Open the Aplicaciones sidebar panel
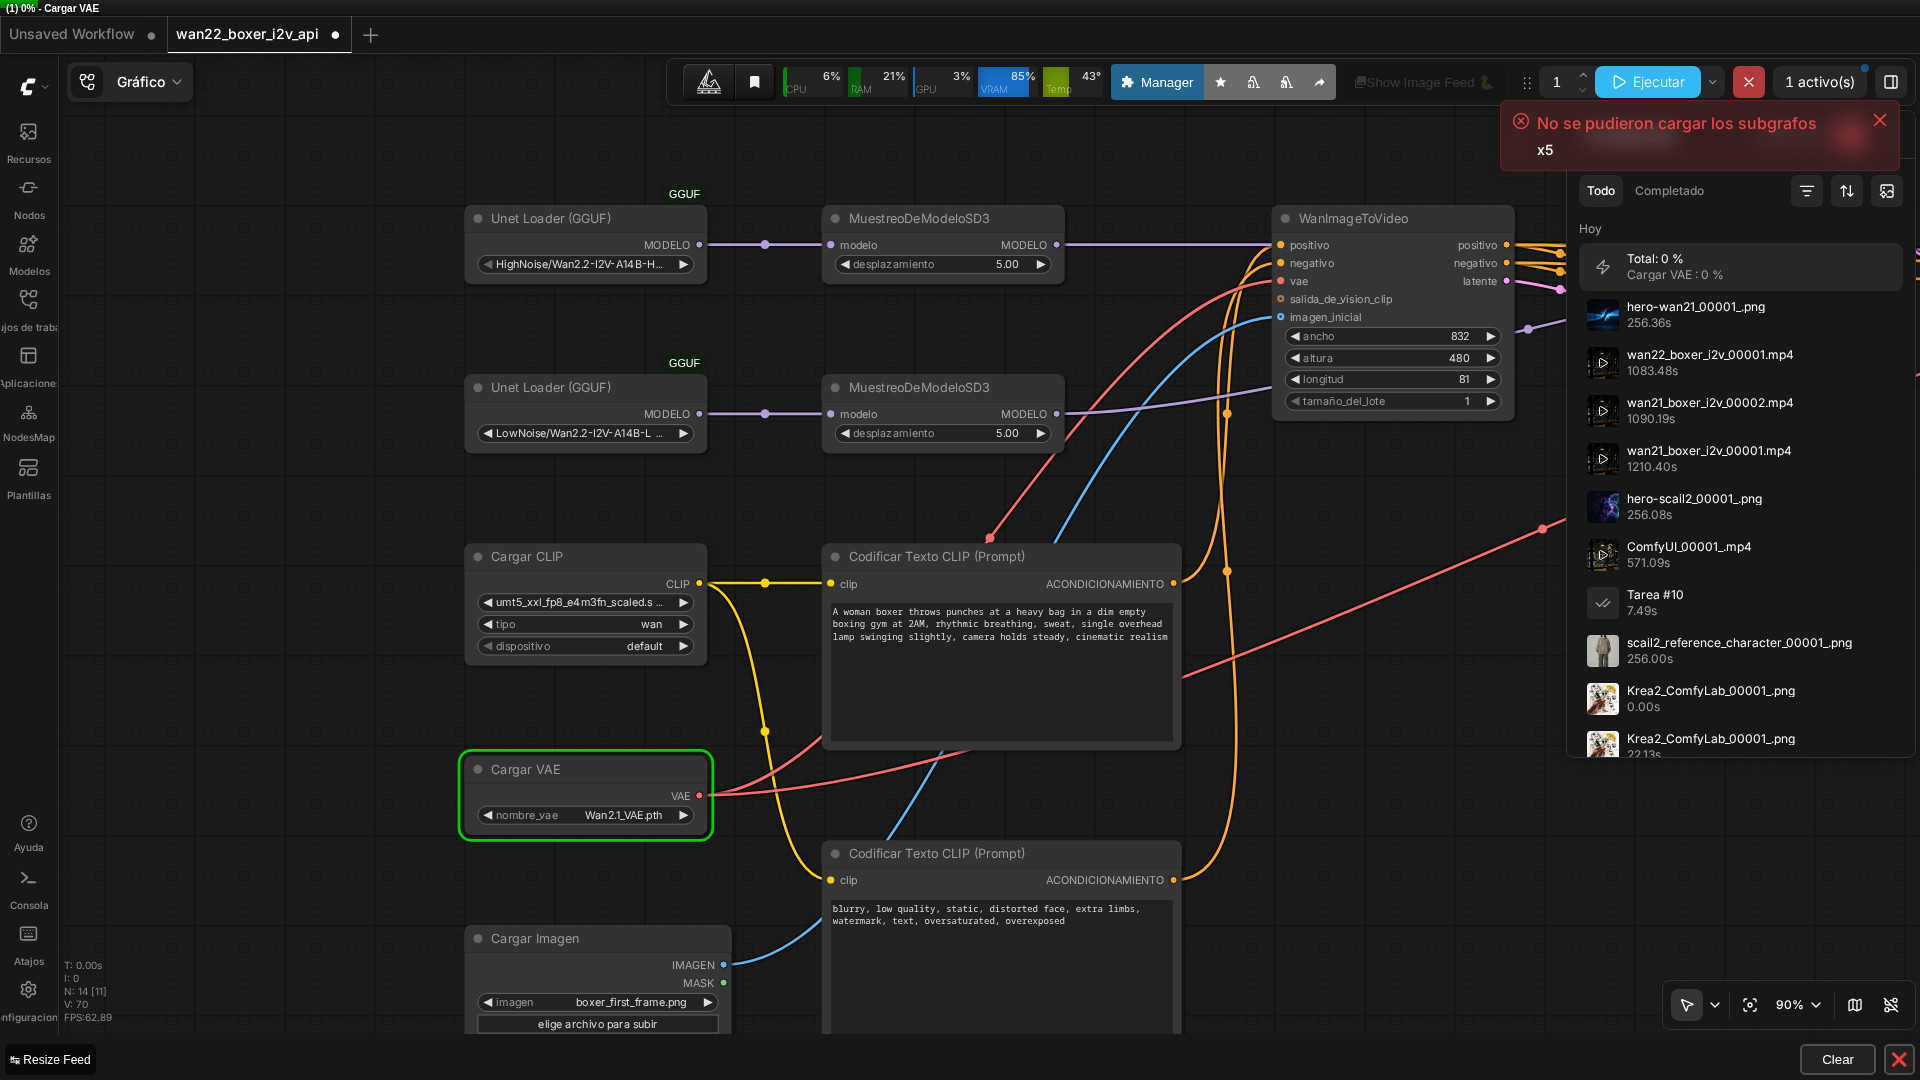The height and width of the screenshot is (1080, 1920). click(28, 366)
